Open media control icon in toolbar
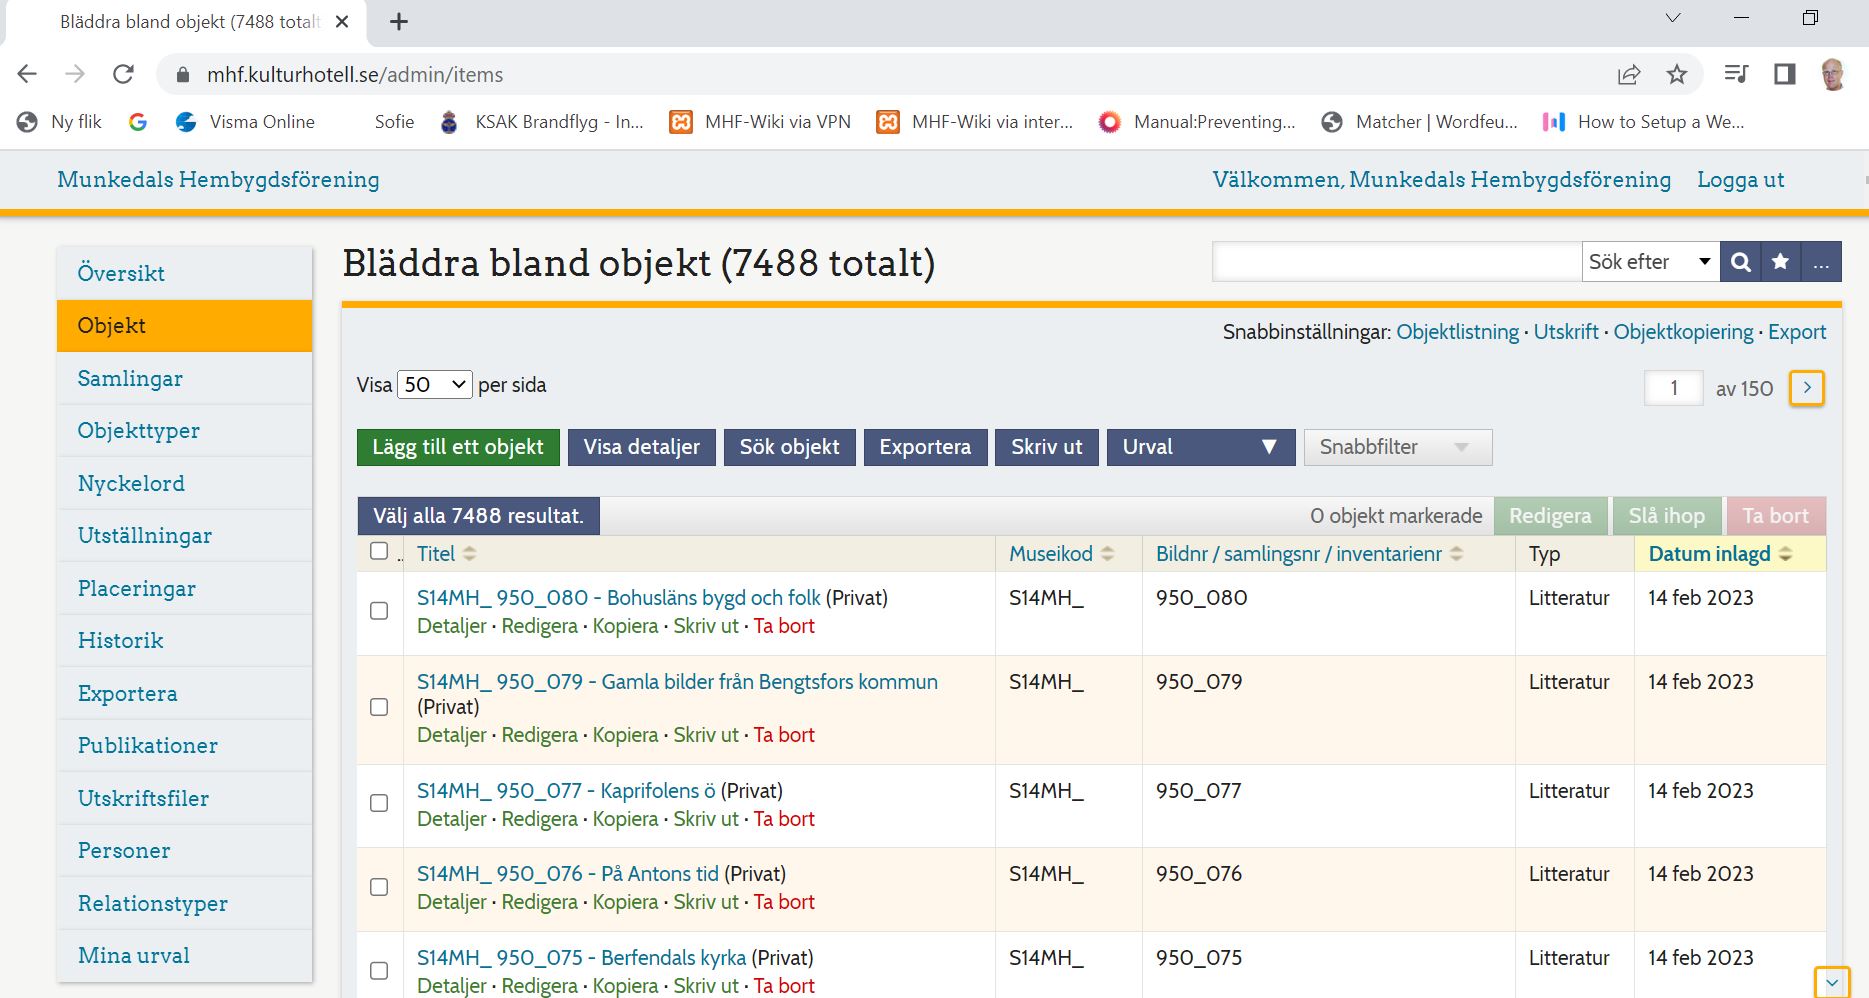Viewport: 1869px width, 998px height. pyautogui.click(x=1737, y=74)
